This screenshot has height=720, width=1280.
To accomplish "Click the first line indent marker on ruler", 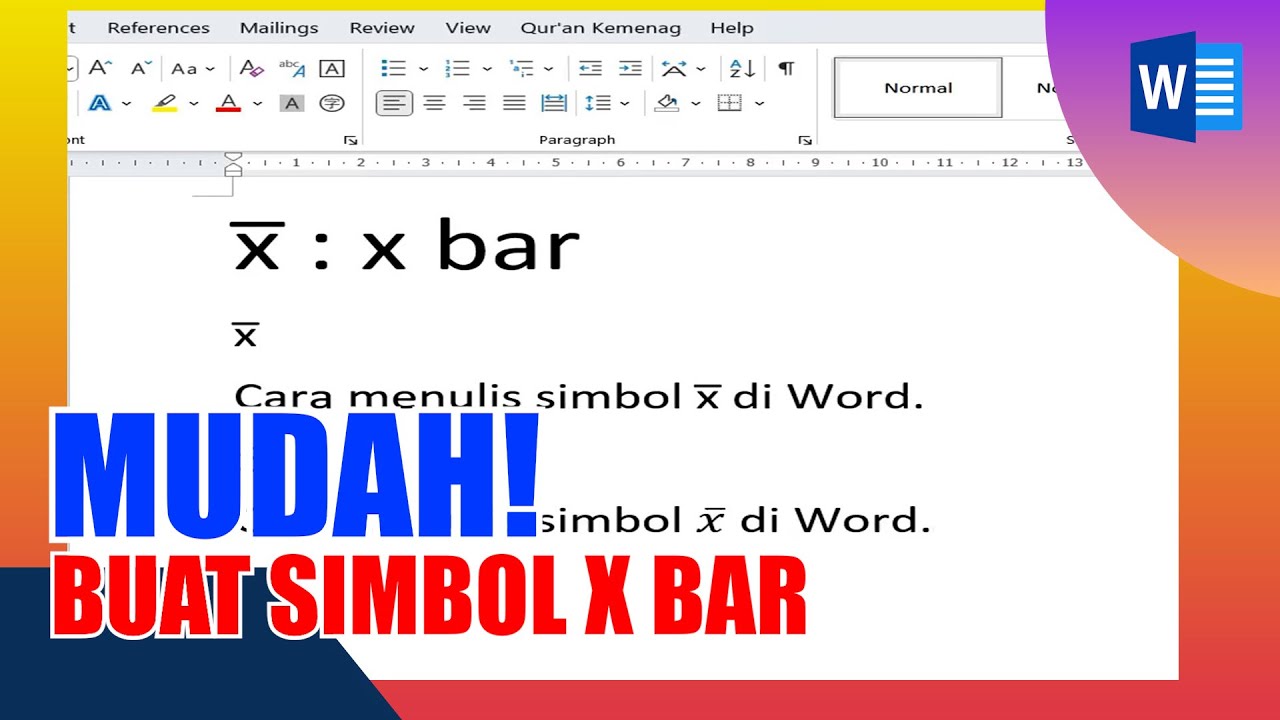I will [233, 158].
